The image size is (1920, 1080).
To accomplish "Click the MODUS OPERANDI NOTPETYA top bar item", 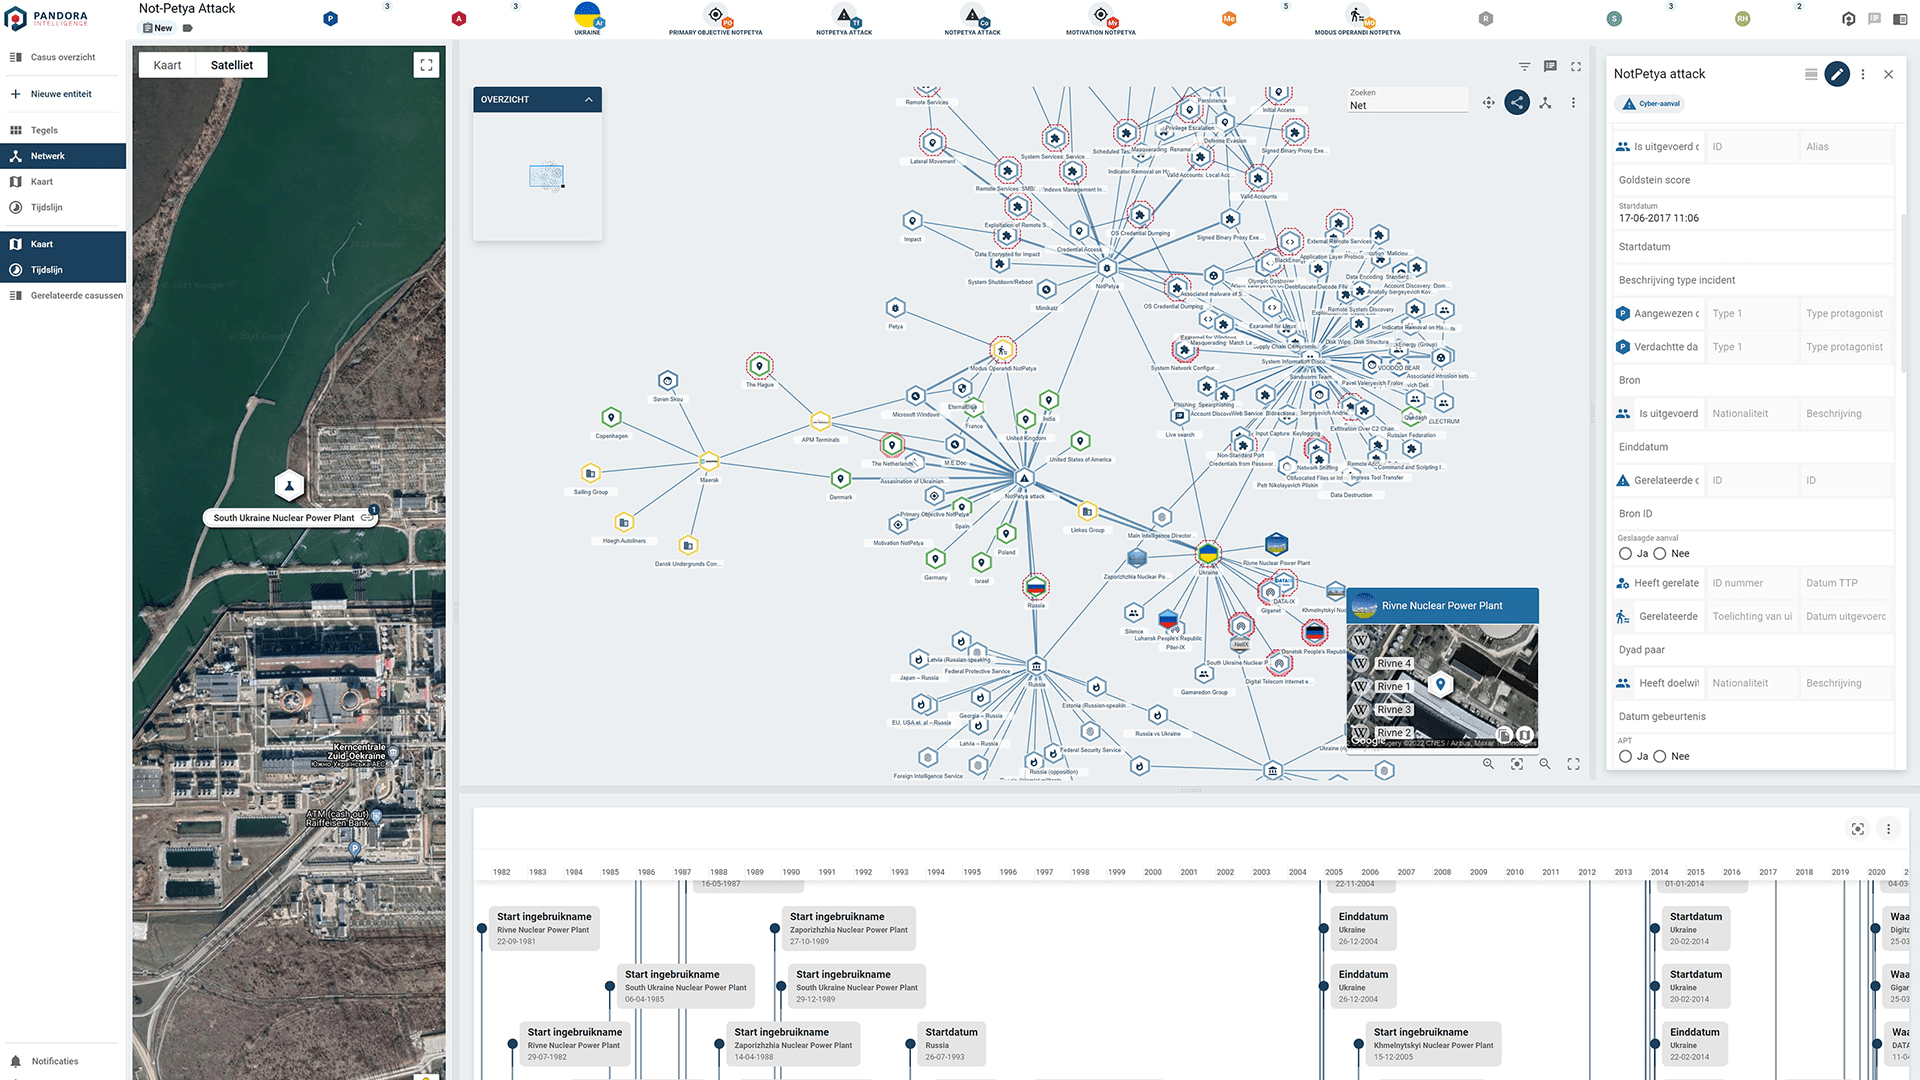I will pyautogui.click(x=1357, y=18).
